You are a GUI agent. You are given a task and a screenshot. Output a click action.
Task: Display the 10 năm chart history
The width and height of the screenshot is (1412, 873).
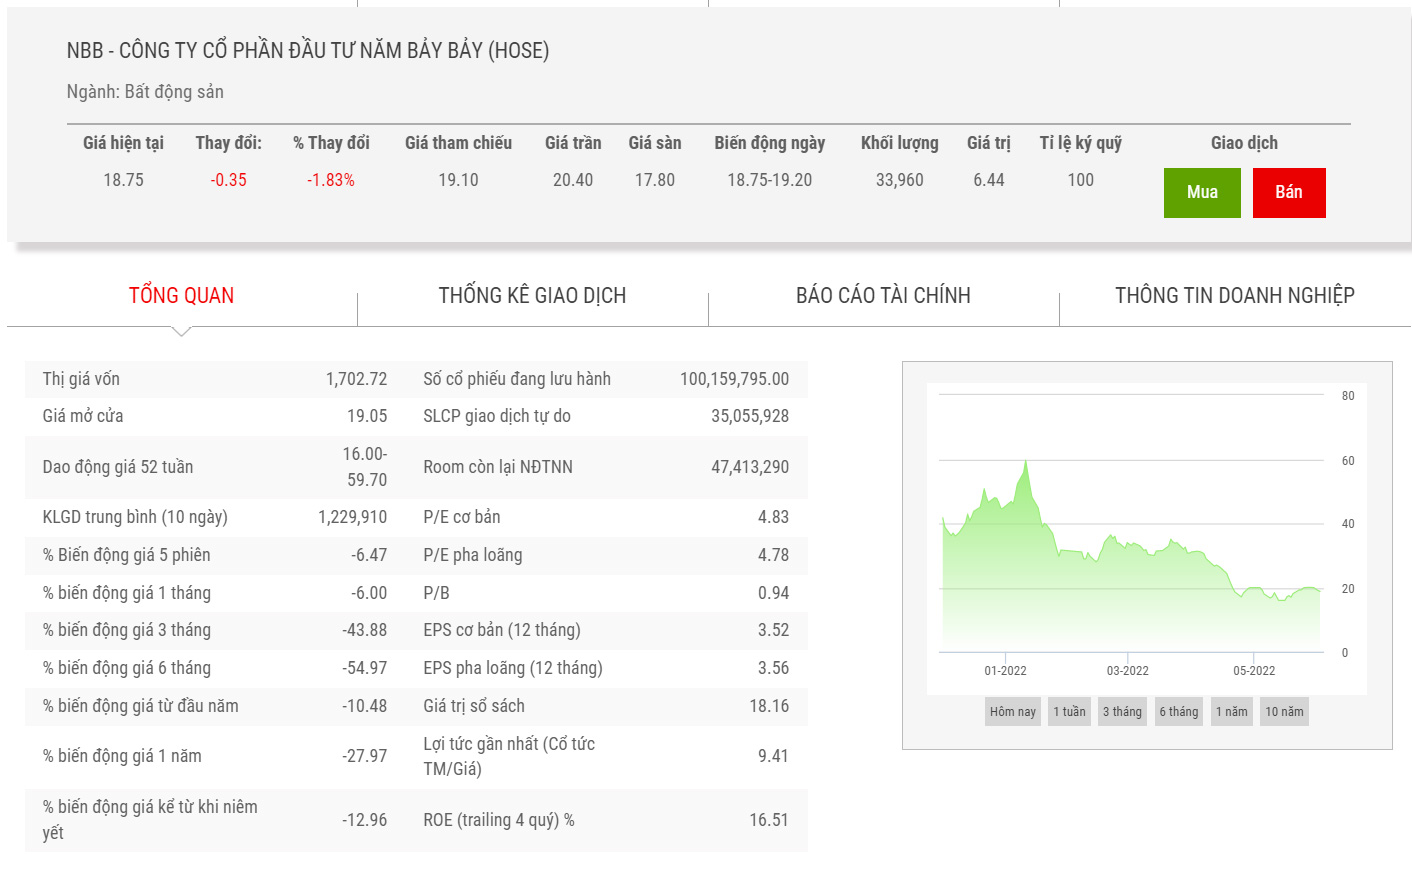pyautogui.click(x=1284, y=712)
